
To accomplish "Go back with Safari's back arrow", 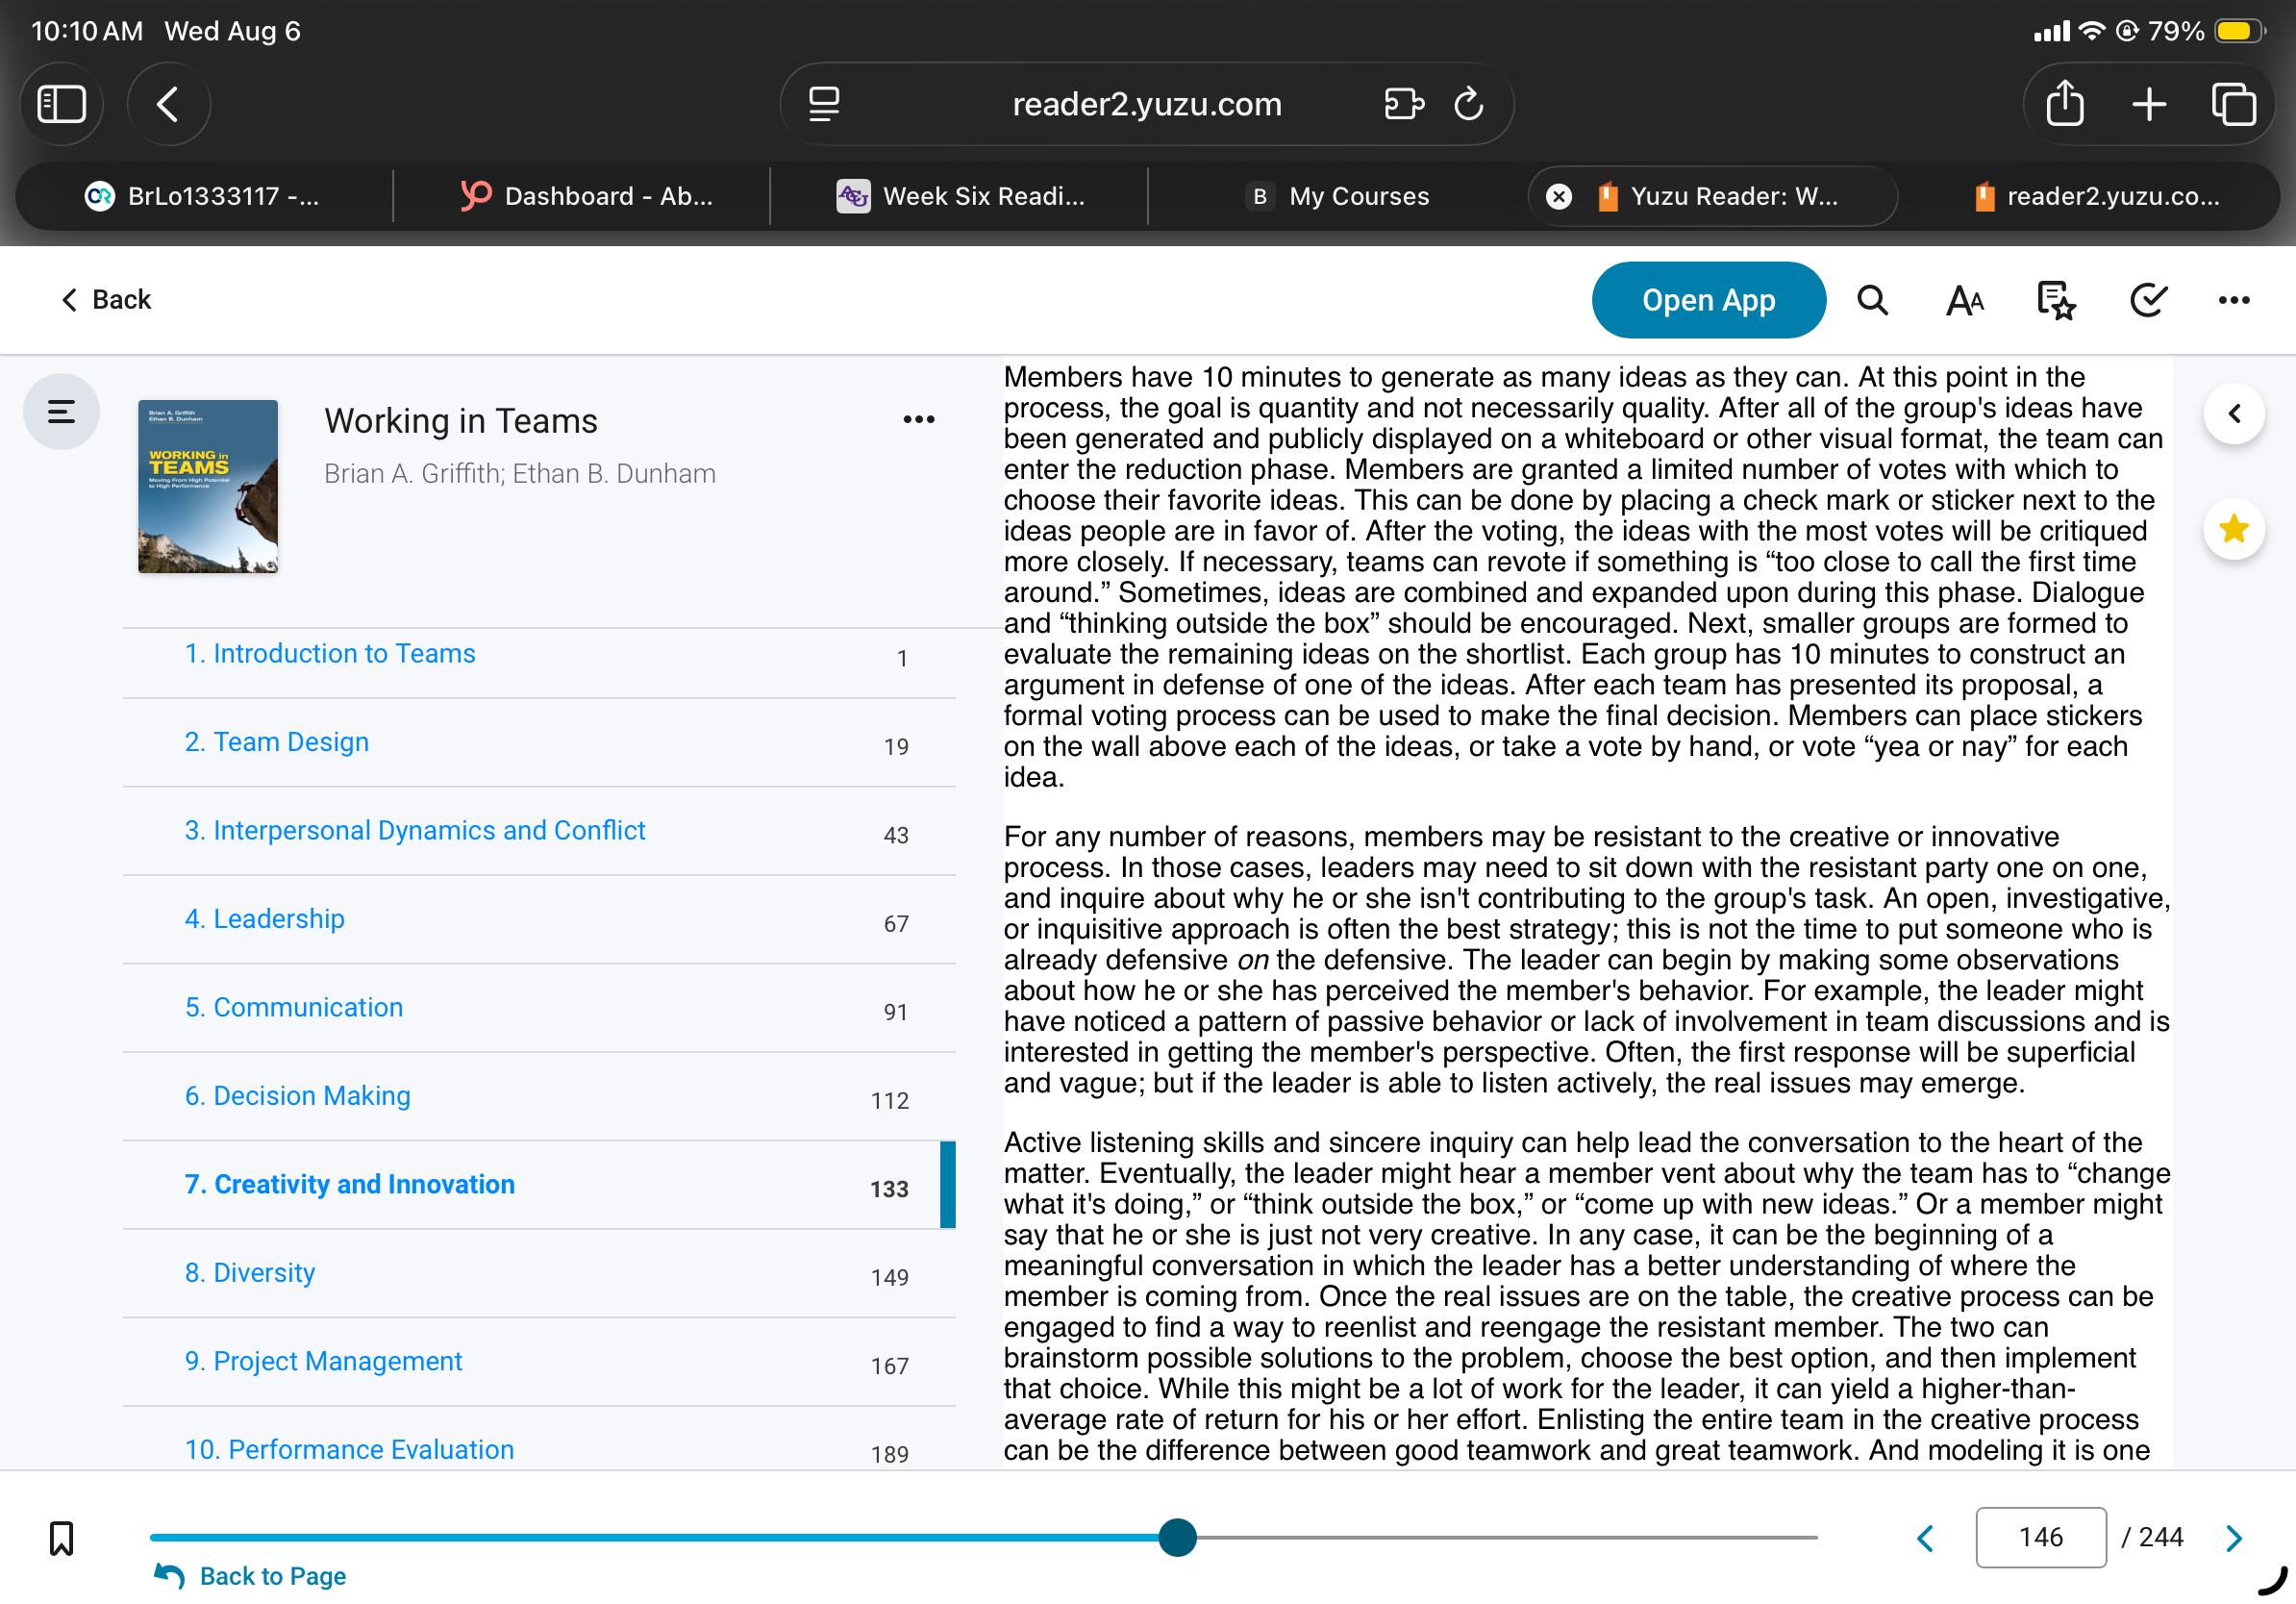I will point(168,104).
